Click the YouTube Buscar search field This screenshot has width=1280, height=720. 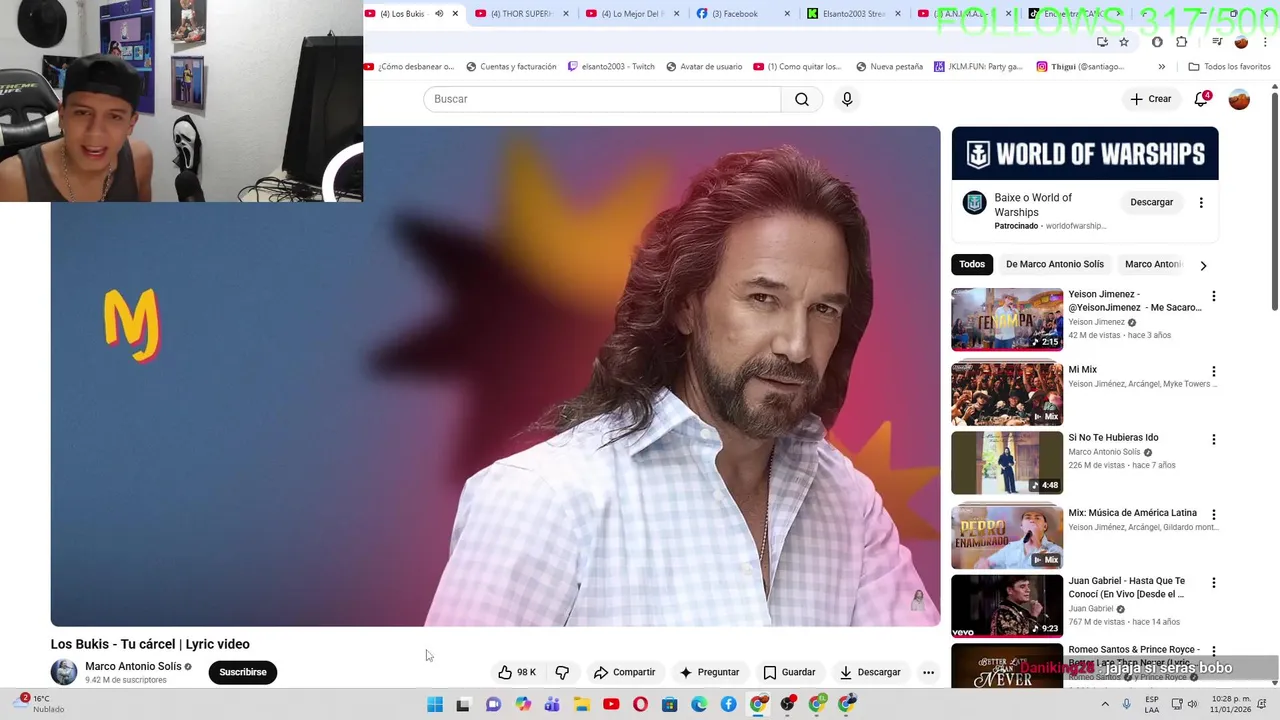tap(602, 99)
